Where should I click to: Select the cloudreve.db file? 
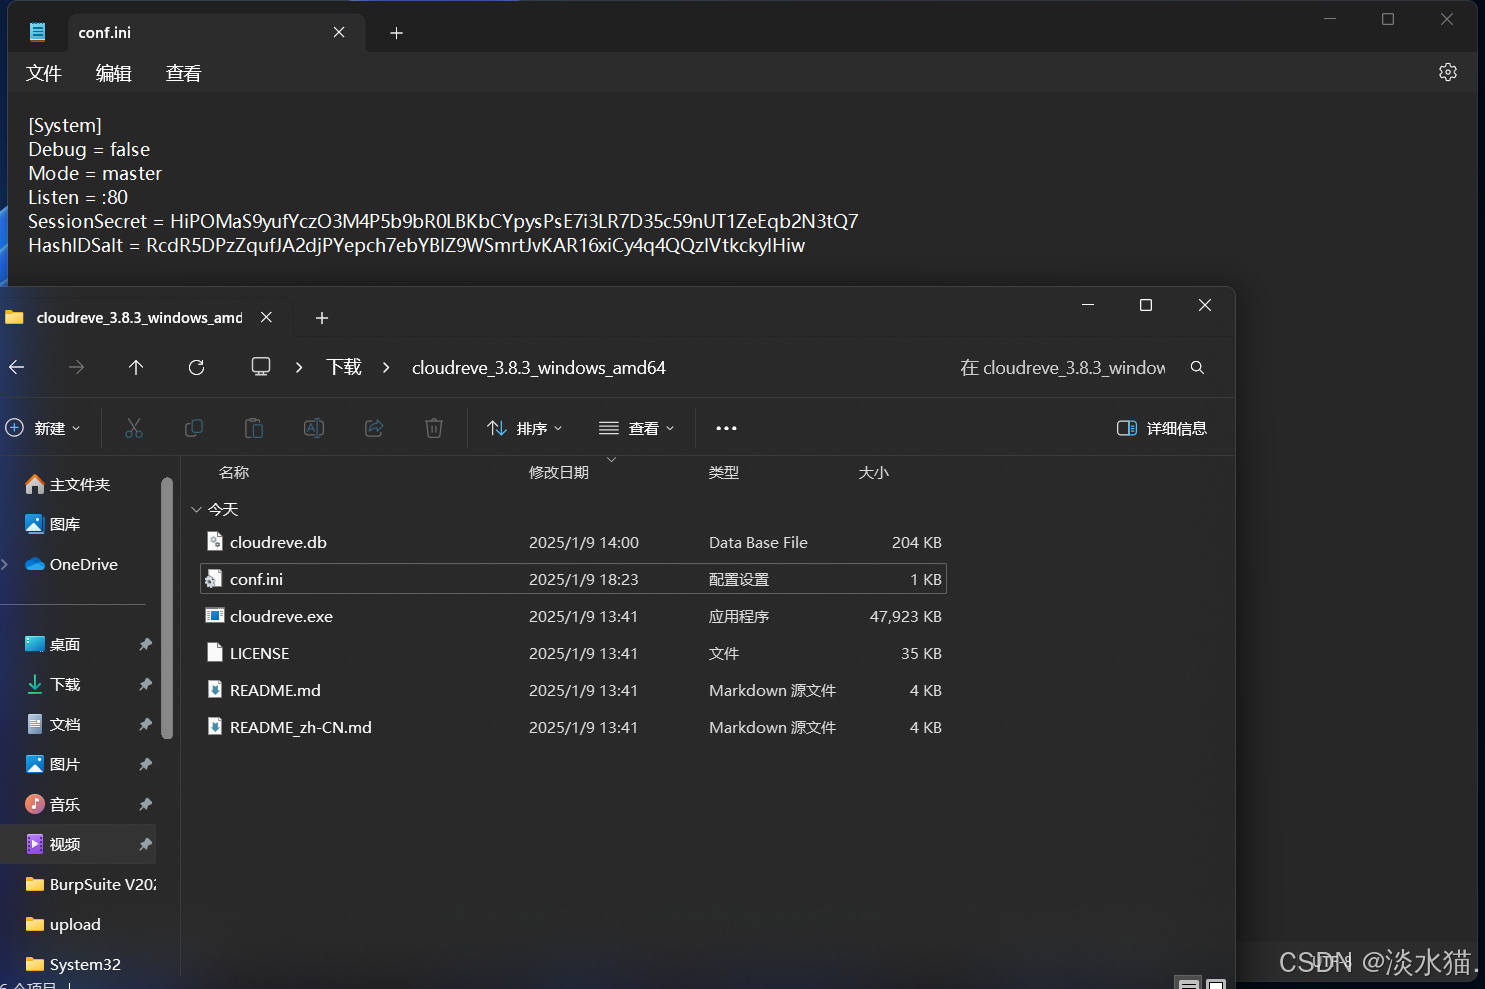573,542
